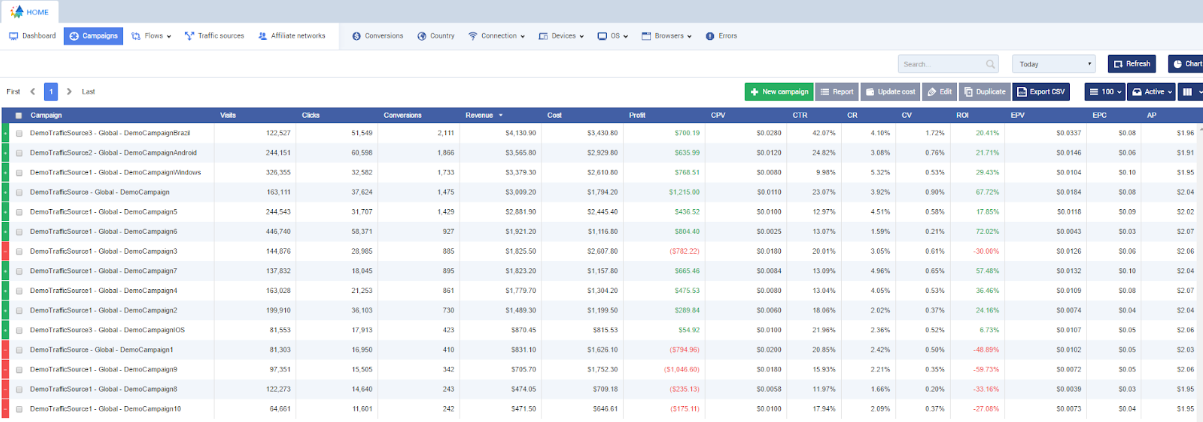Click the red status marker of DemoCampaign3
Viewport: 1203px width, 422px height.
(x=4, y=251)
